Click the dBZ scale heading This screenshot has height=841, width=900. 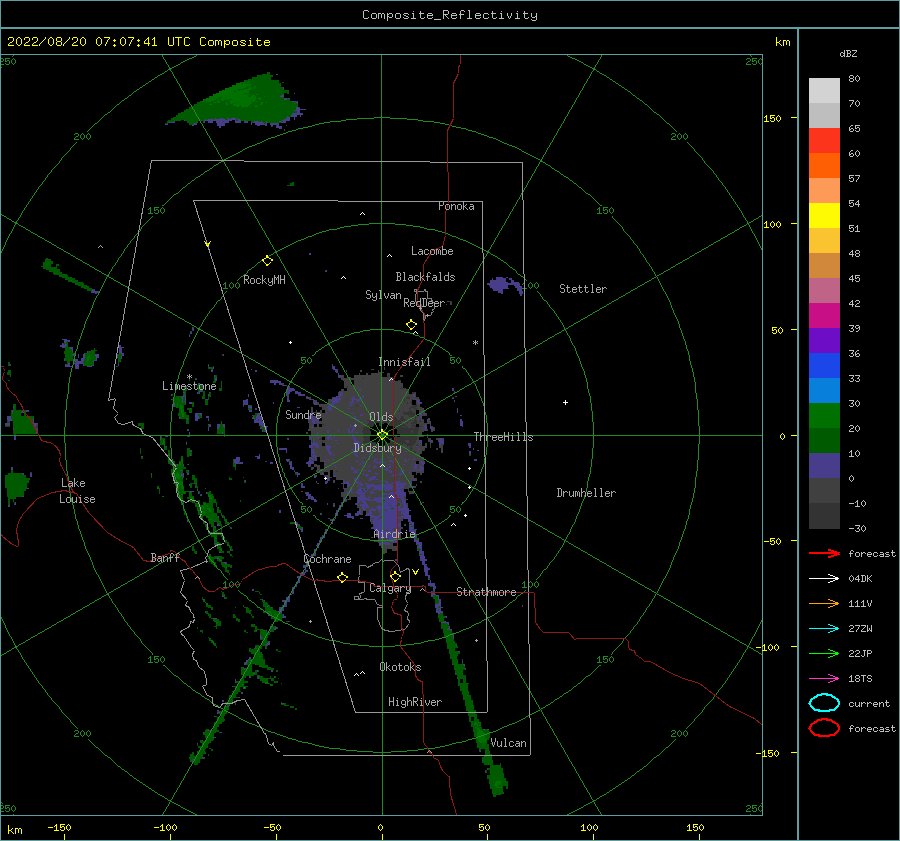coord(848,53)
